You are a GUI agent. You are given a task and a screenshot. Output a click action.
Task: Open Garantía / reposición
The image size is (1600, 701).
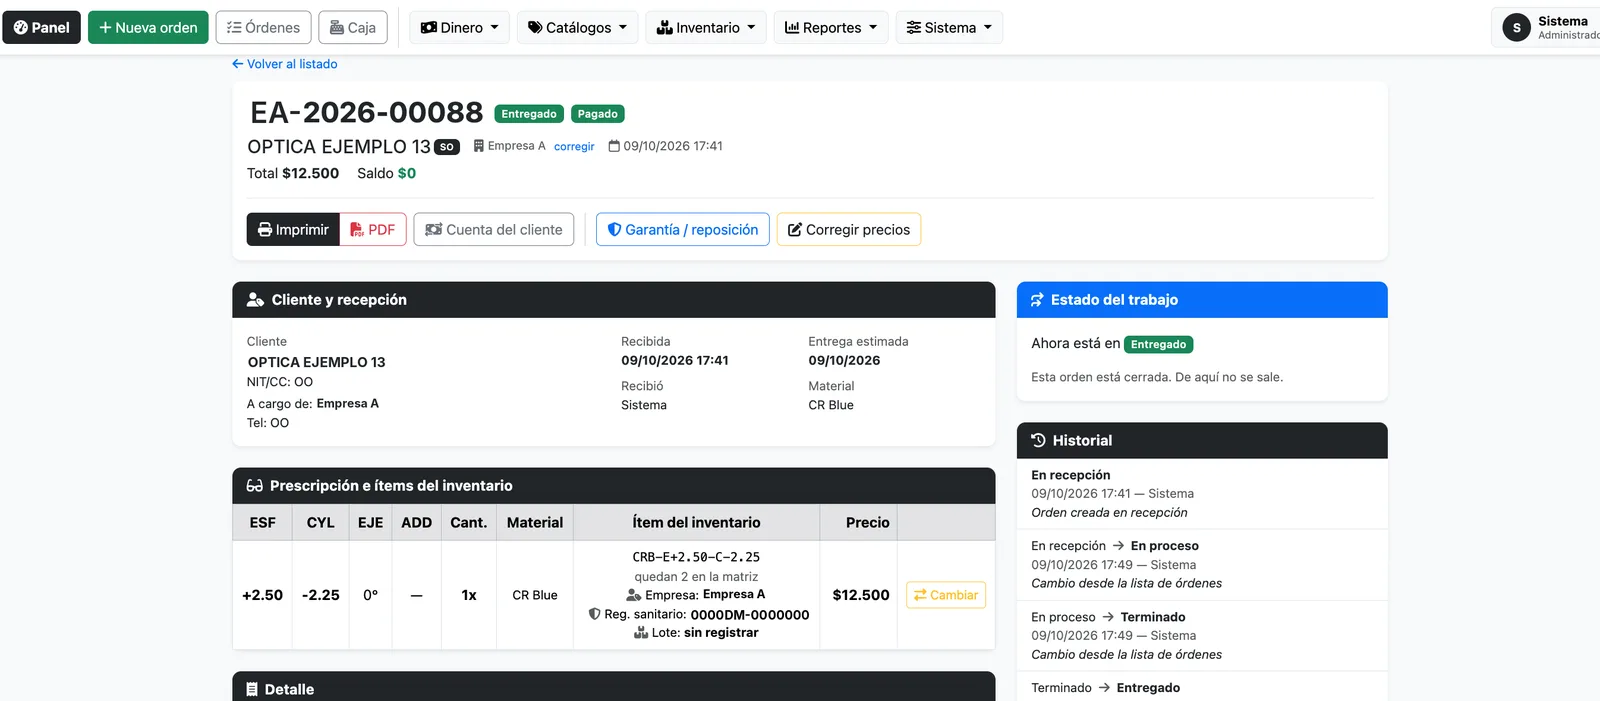[683, 229]
